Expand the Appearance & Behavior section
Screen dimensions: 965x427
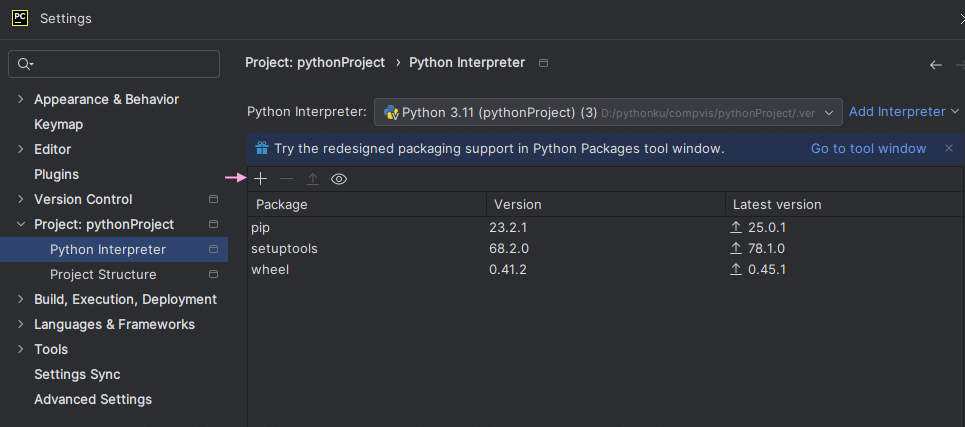[x=21, y=99]
